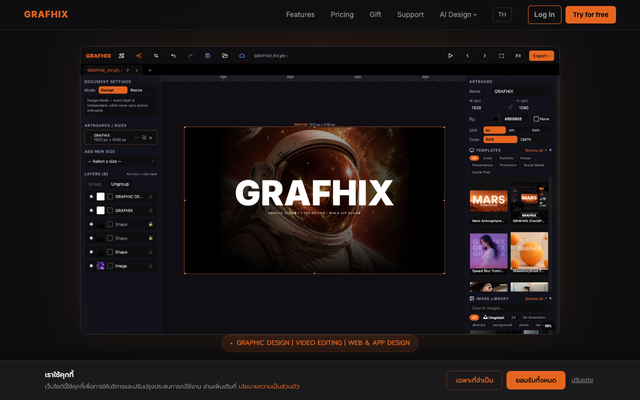Open file with the folder icon
640x400 pixels.
pyautogui.click(x=224, y=56)
